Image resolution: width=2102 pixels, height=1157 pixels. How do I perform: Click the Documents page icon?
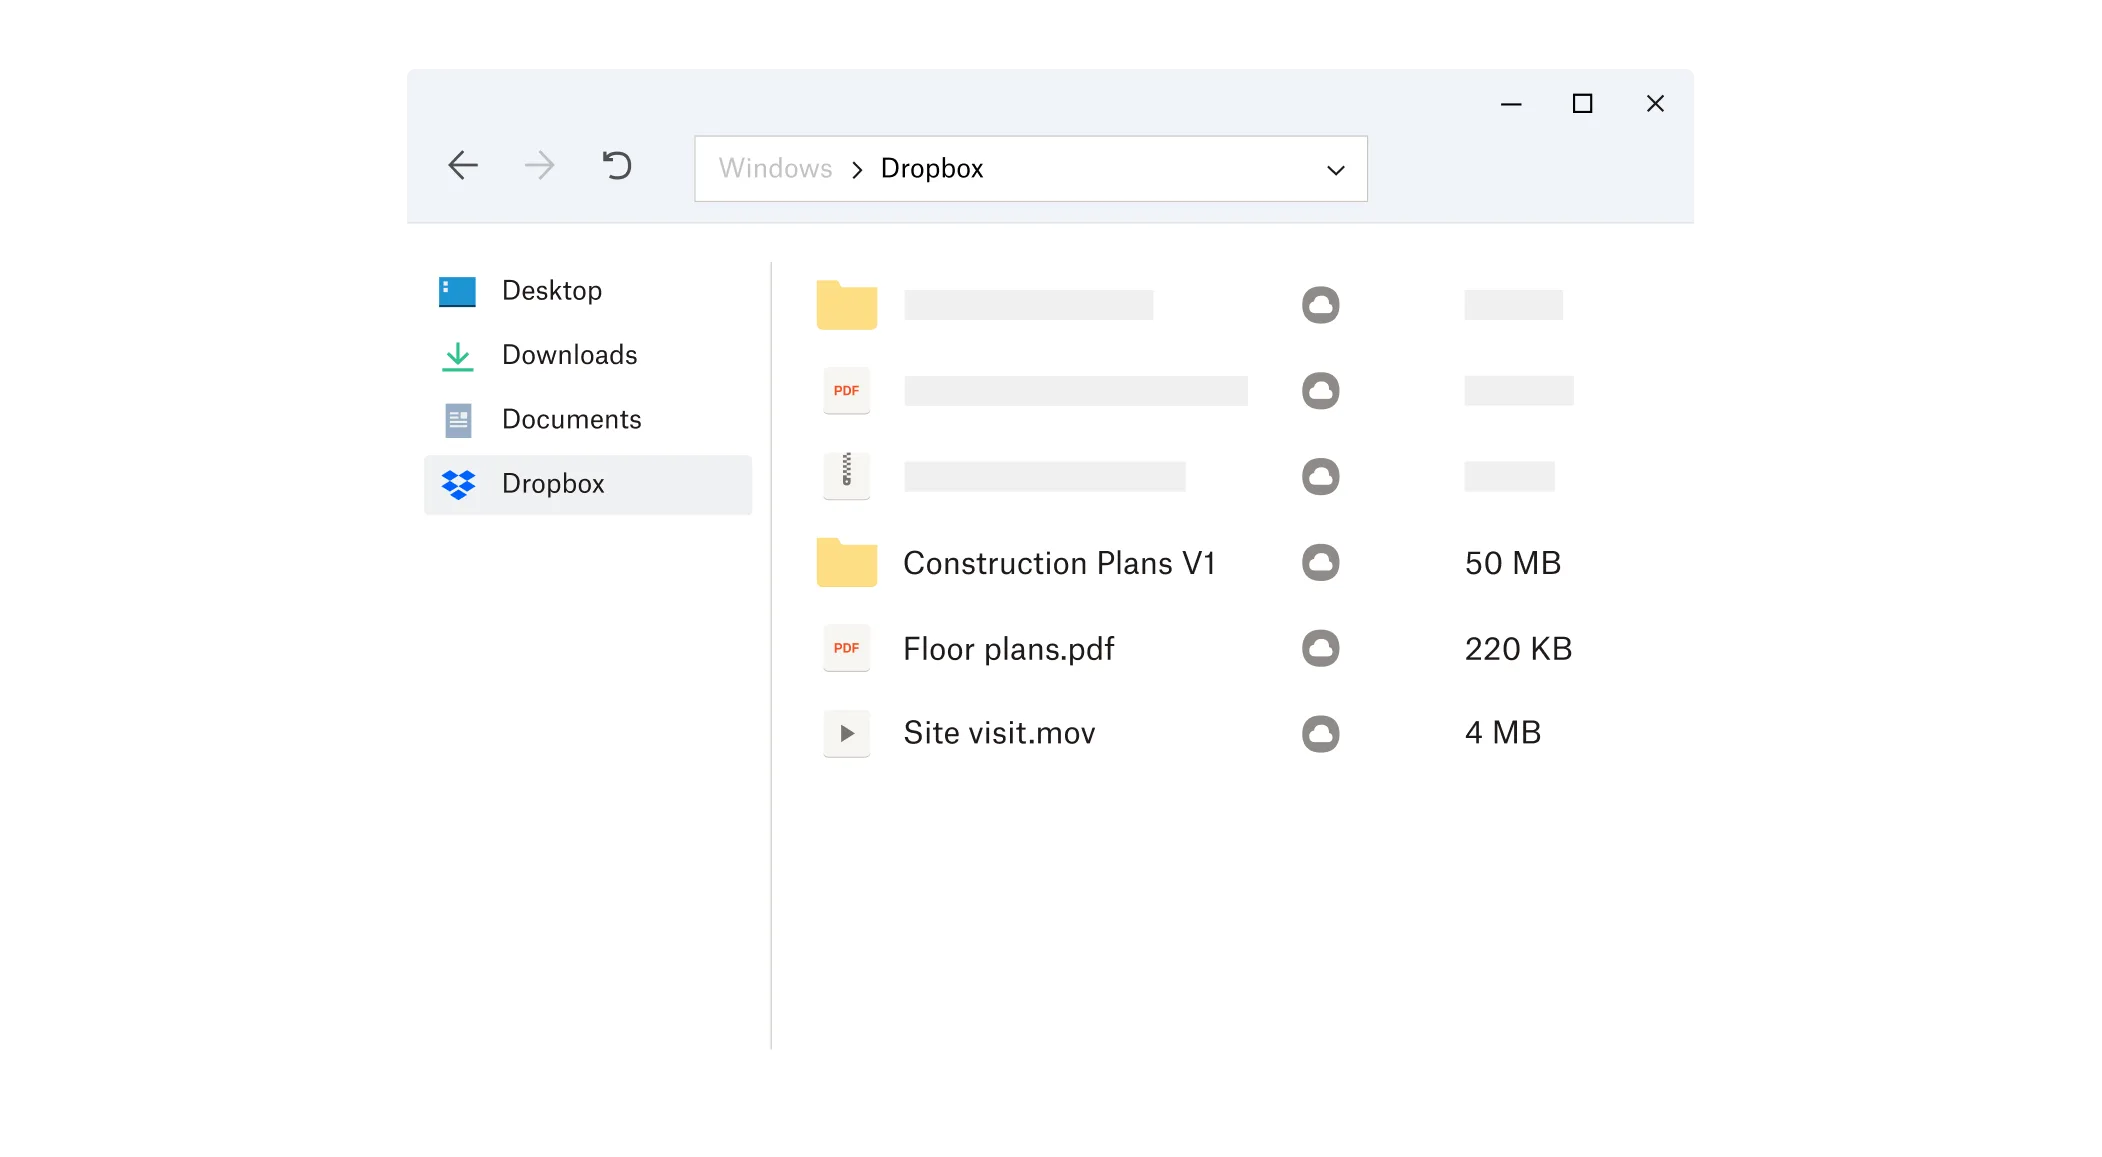tap(458, 420)
